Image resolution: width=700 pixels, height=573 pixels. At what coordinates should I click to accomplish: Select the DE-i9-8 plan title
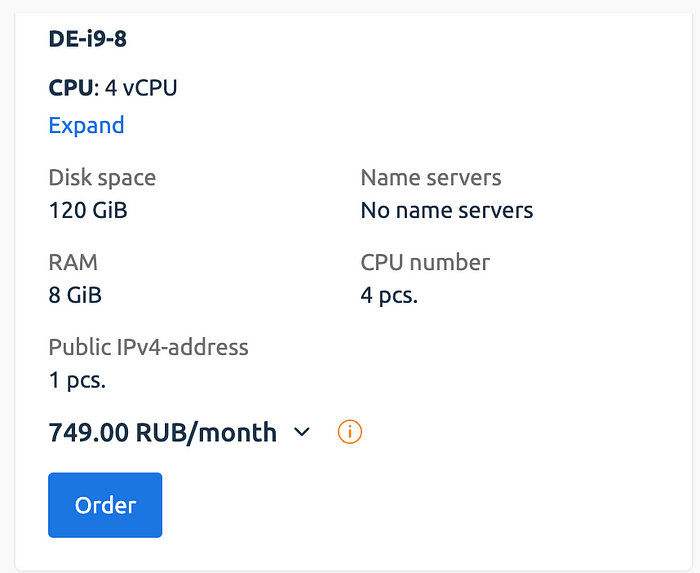pyautogui.click(x=87, y=40)
